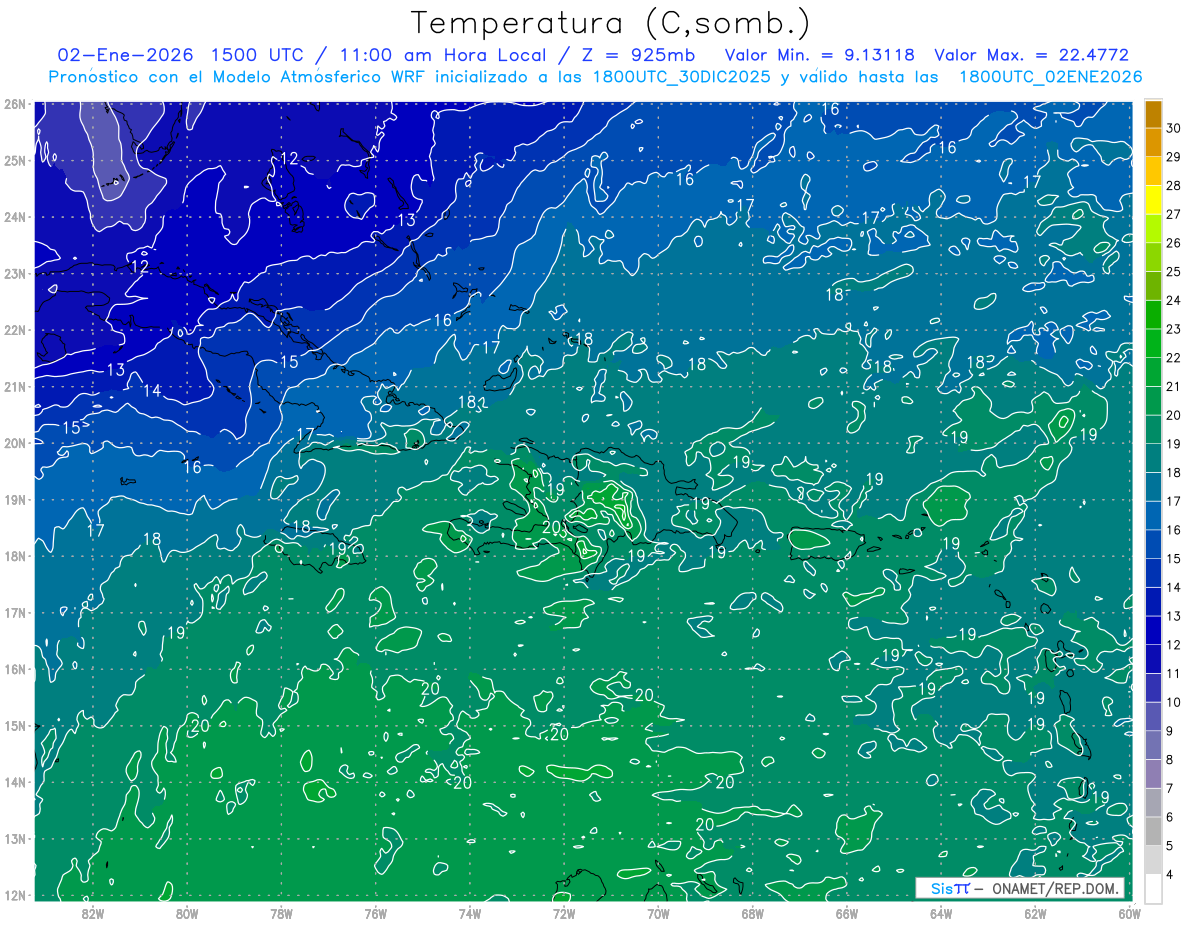1200x927 pixels.
Task: Select the 80W longitude axis label
Action: (187, 912)
